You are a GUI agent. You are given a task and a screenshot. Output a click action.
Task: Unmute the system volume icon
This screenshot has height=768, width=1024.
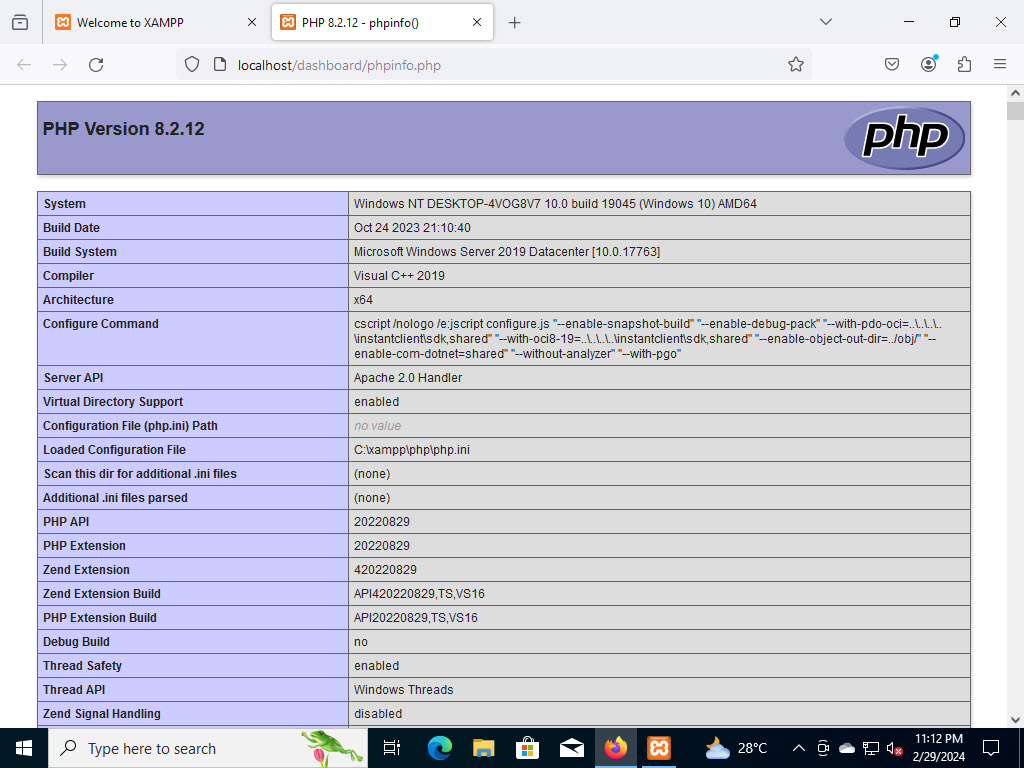coord(895,747)
